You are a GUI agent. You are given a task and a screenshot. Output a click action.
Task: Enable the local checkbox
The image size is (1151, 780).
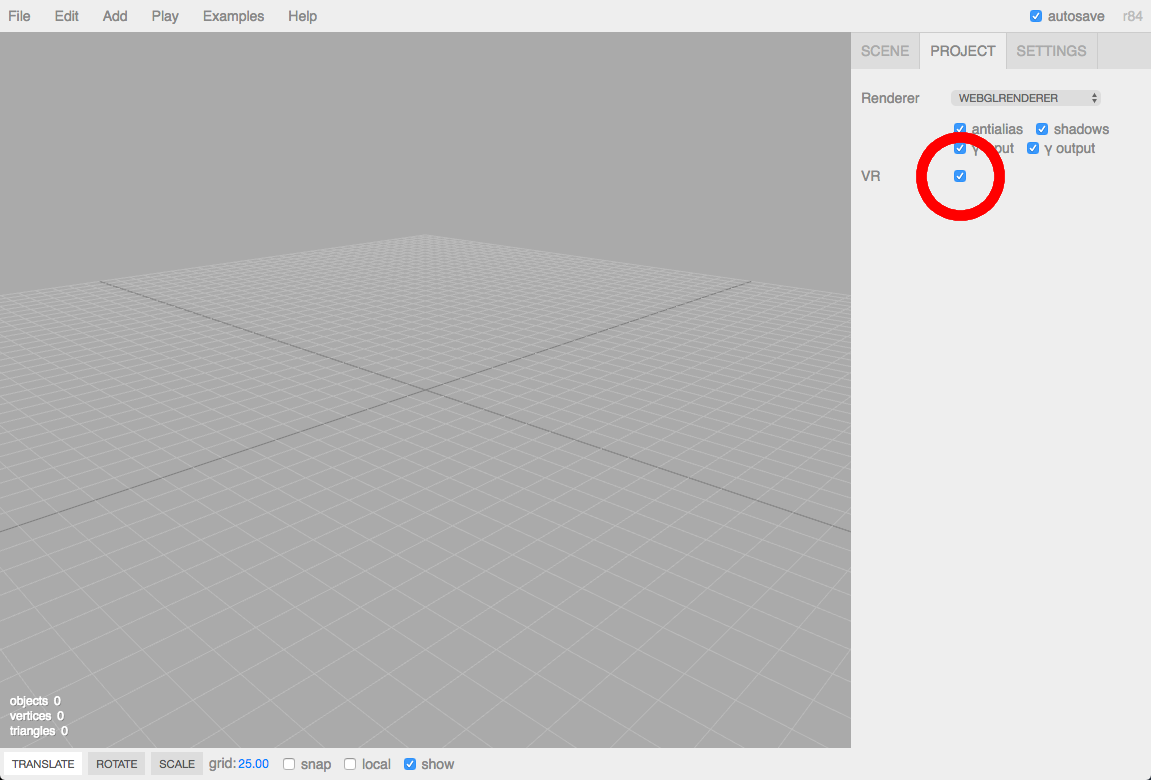[350, 764]
